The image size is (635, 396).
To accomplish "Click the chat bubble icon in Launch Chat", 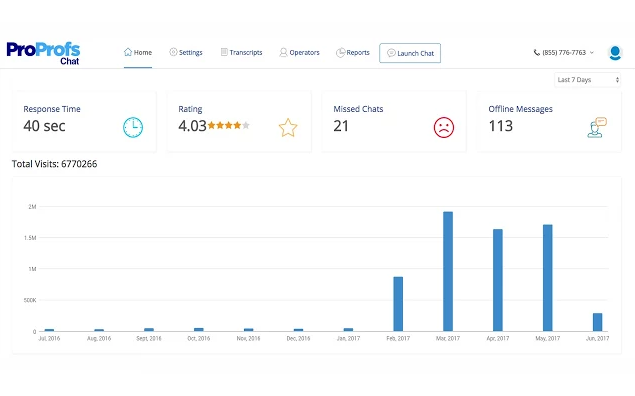I will [391, 53].
